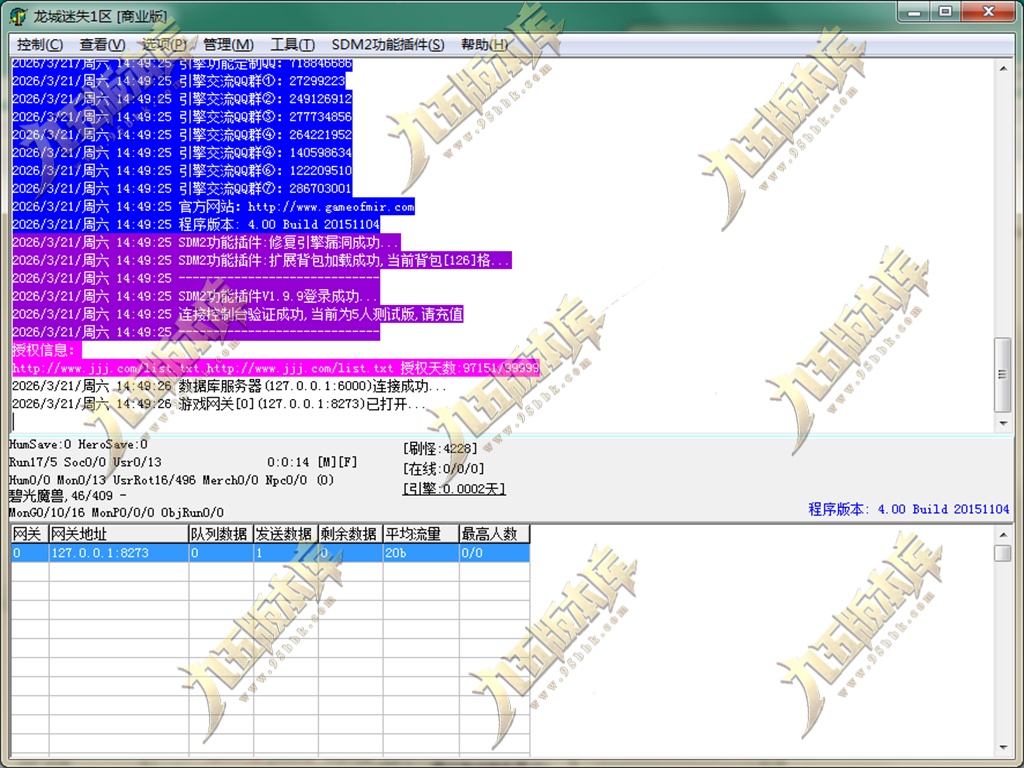Click the 授权信息 log line

(45, 350)
